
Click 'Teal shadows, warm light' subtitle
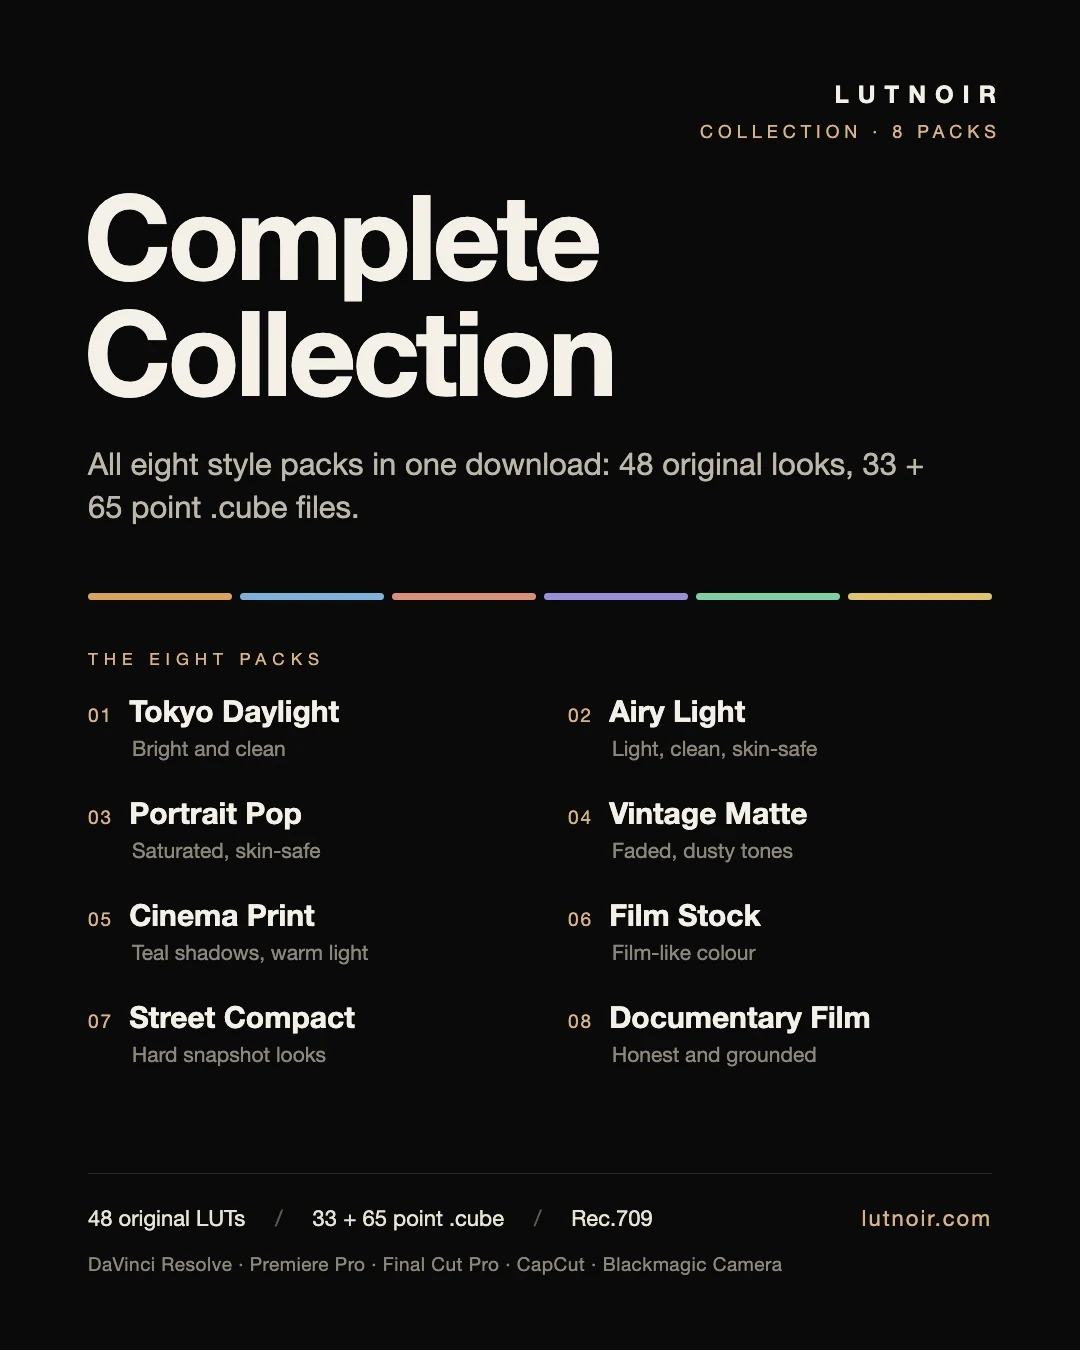[x=250, y=953]
